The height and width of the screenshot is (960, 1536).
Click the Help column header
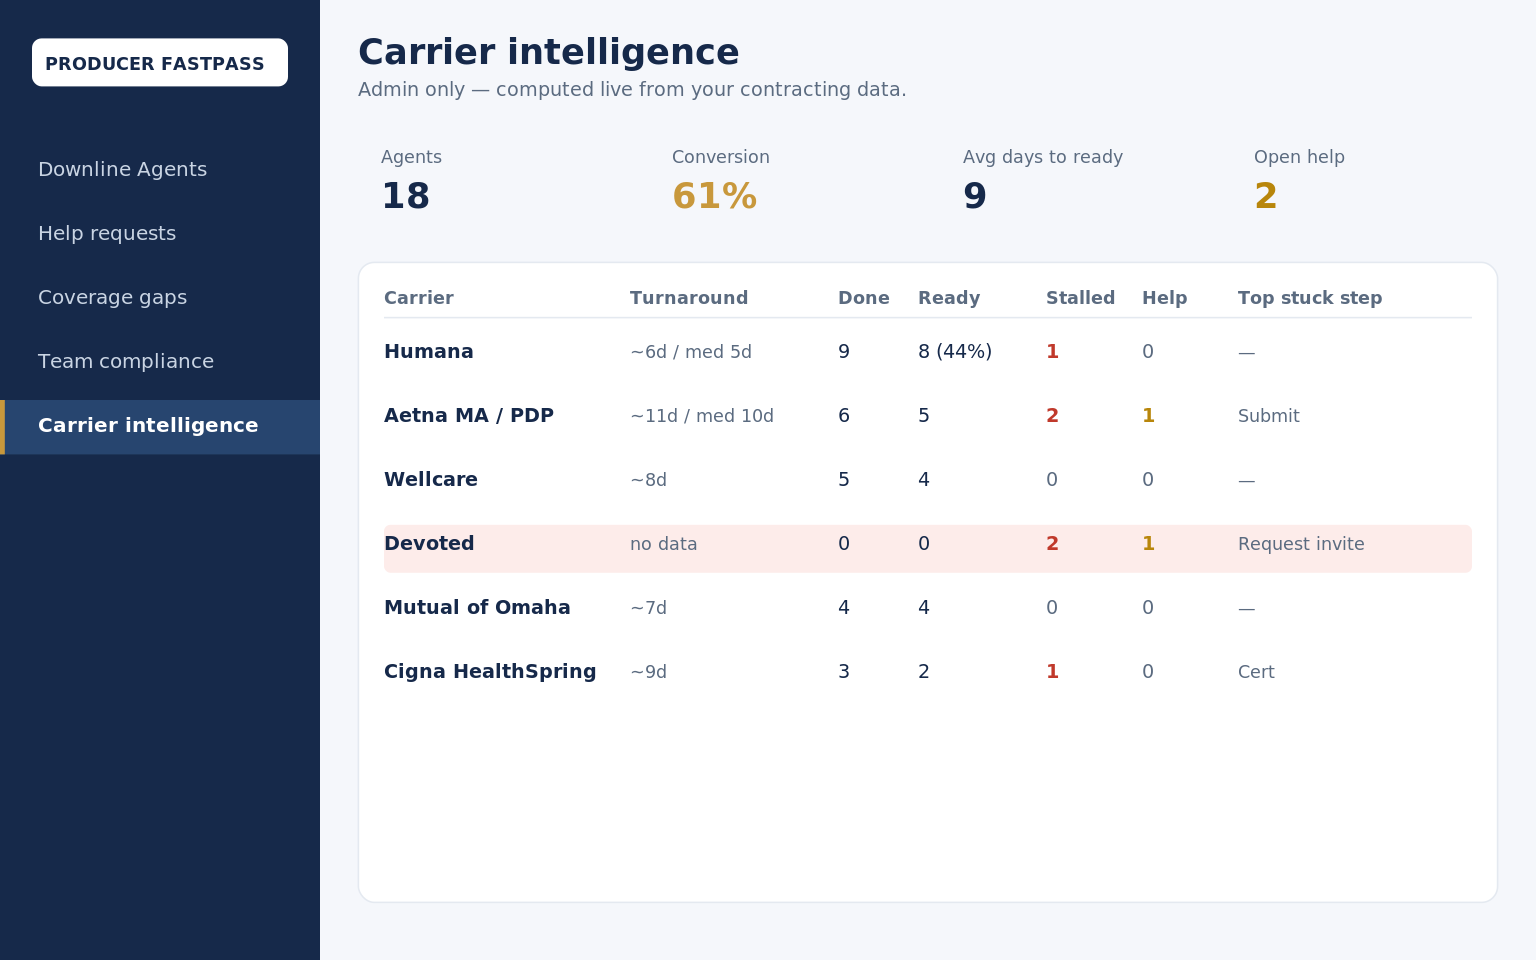(x=1164, y=298)
